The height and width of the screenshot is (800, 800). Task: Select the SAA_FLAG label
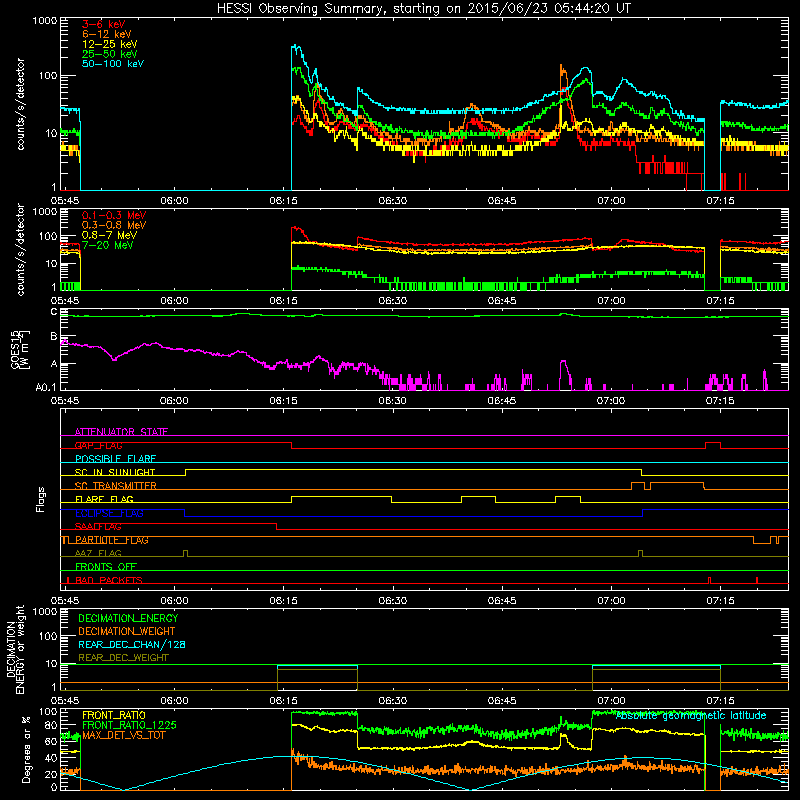98,527
